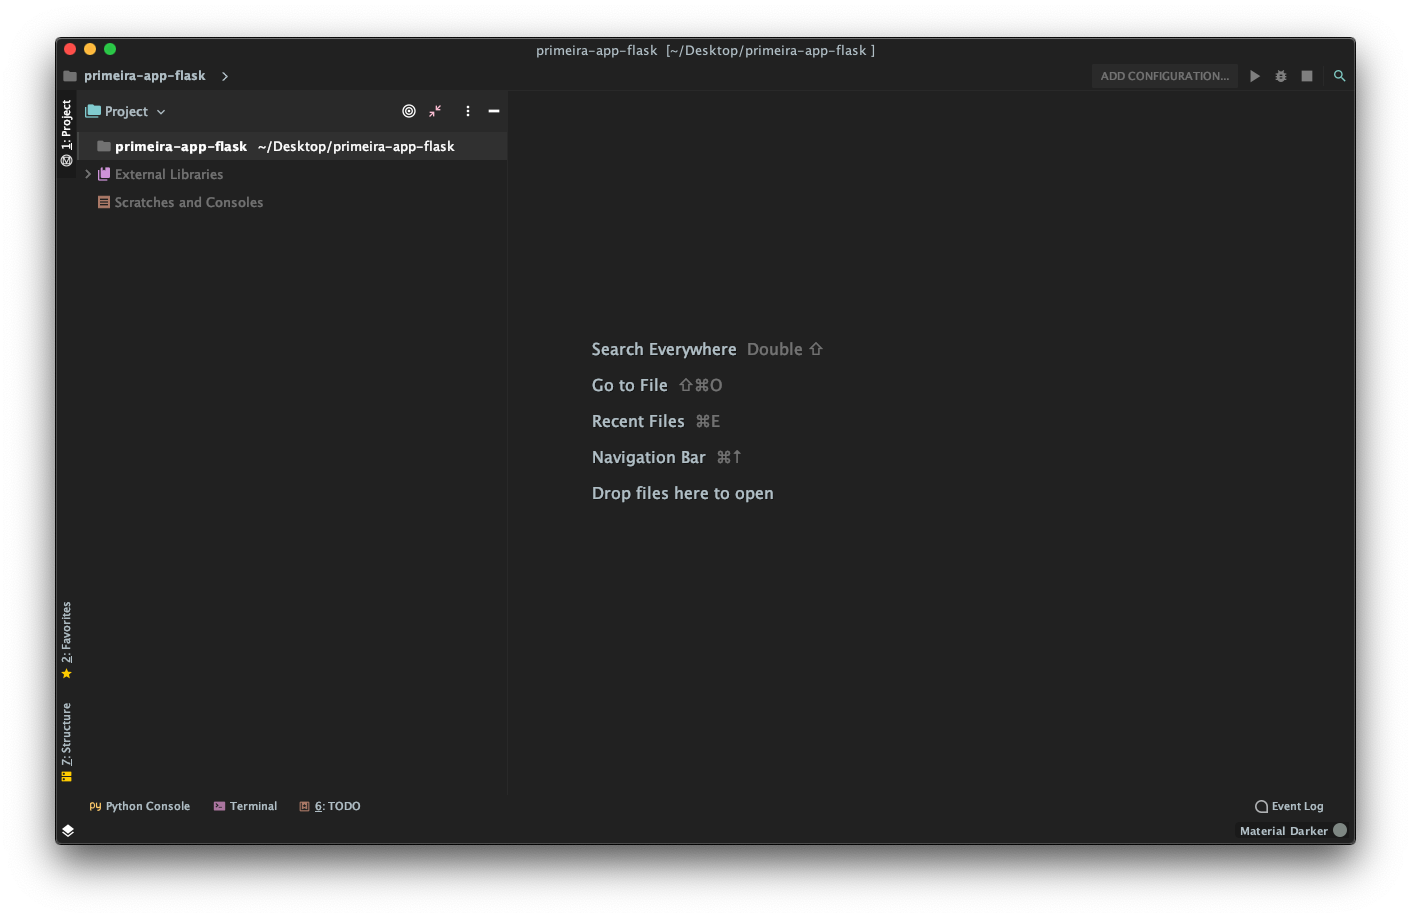
Task: Click the Add Configuration button
Action: coord(1165,76)
